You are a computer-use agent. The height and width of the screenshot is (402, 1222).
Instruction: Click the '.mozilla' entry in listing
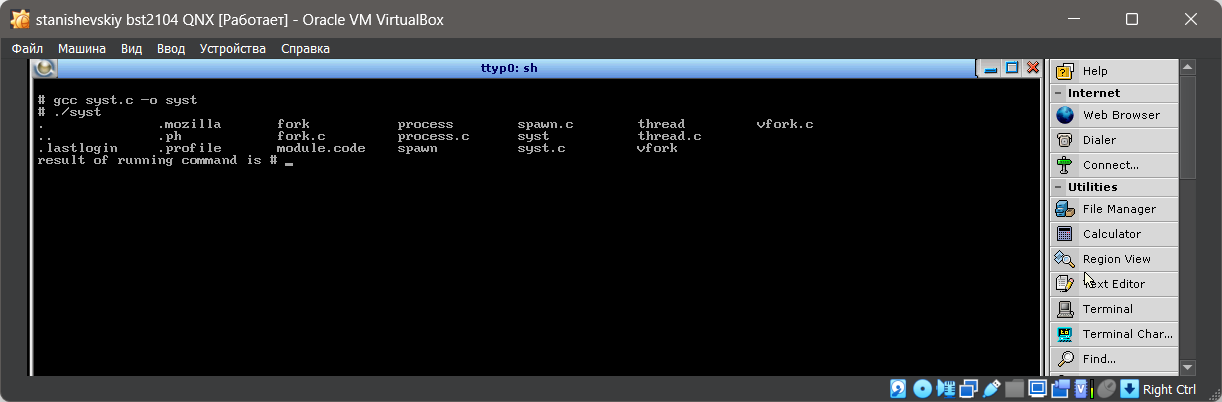[x=189, y=124]
